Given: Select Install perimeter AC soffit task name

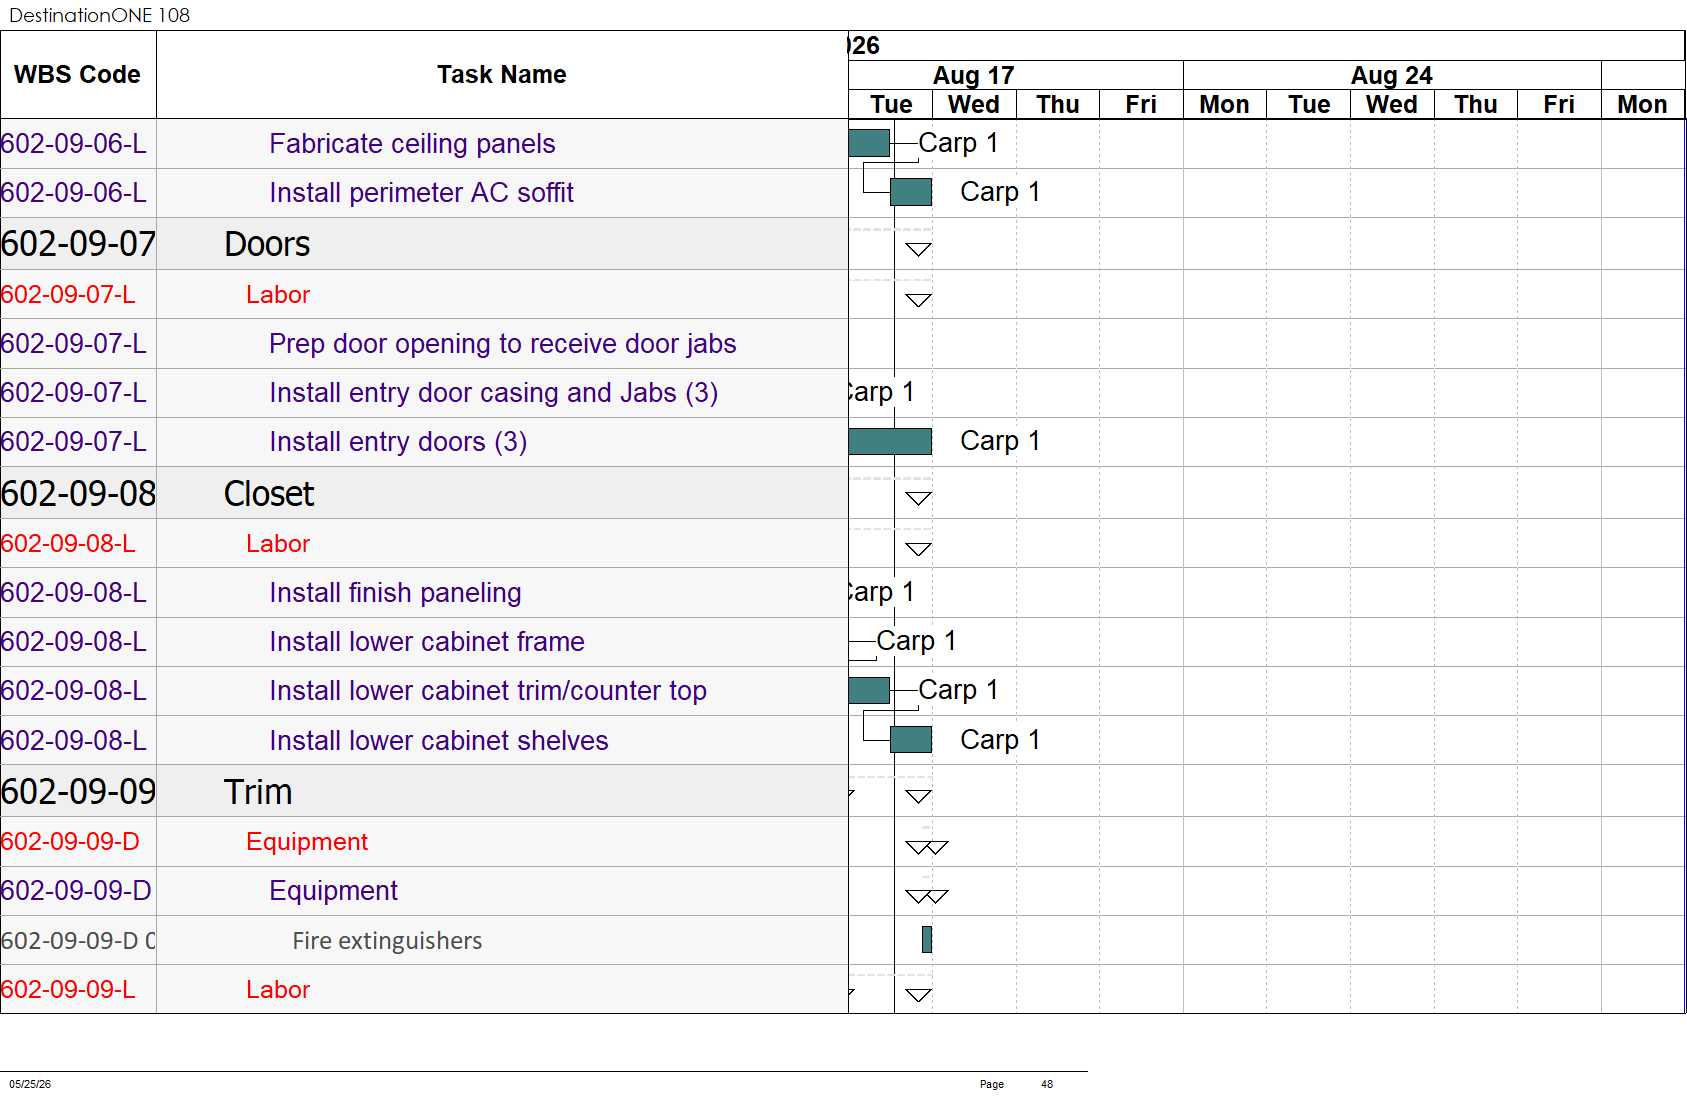Looking at the screenshot, I should 421,193.
